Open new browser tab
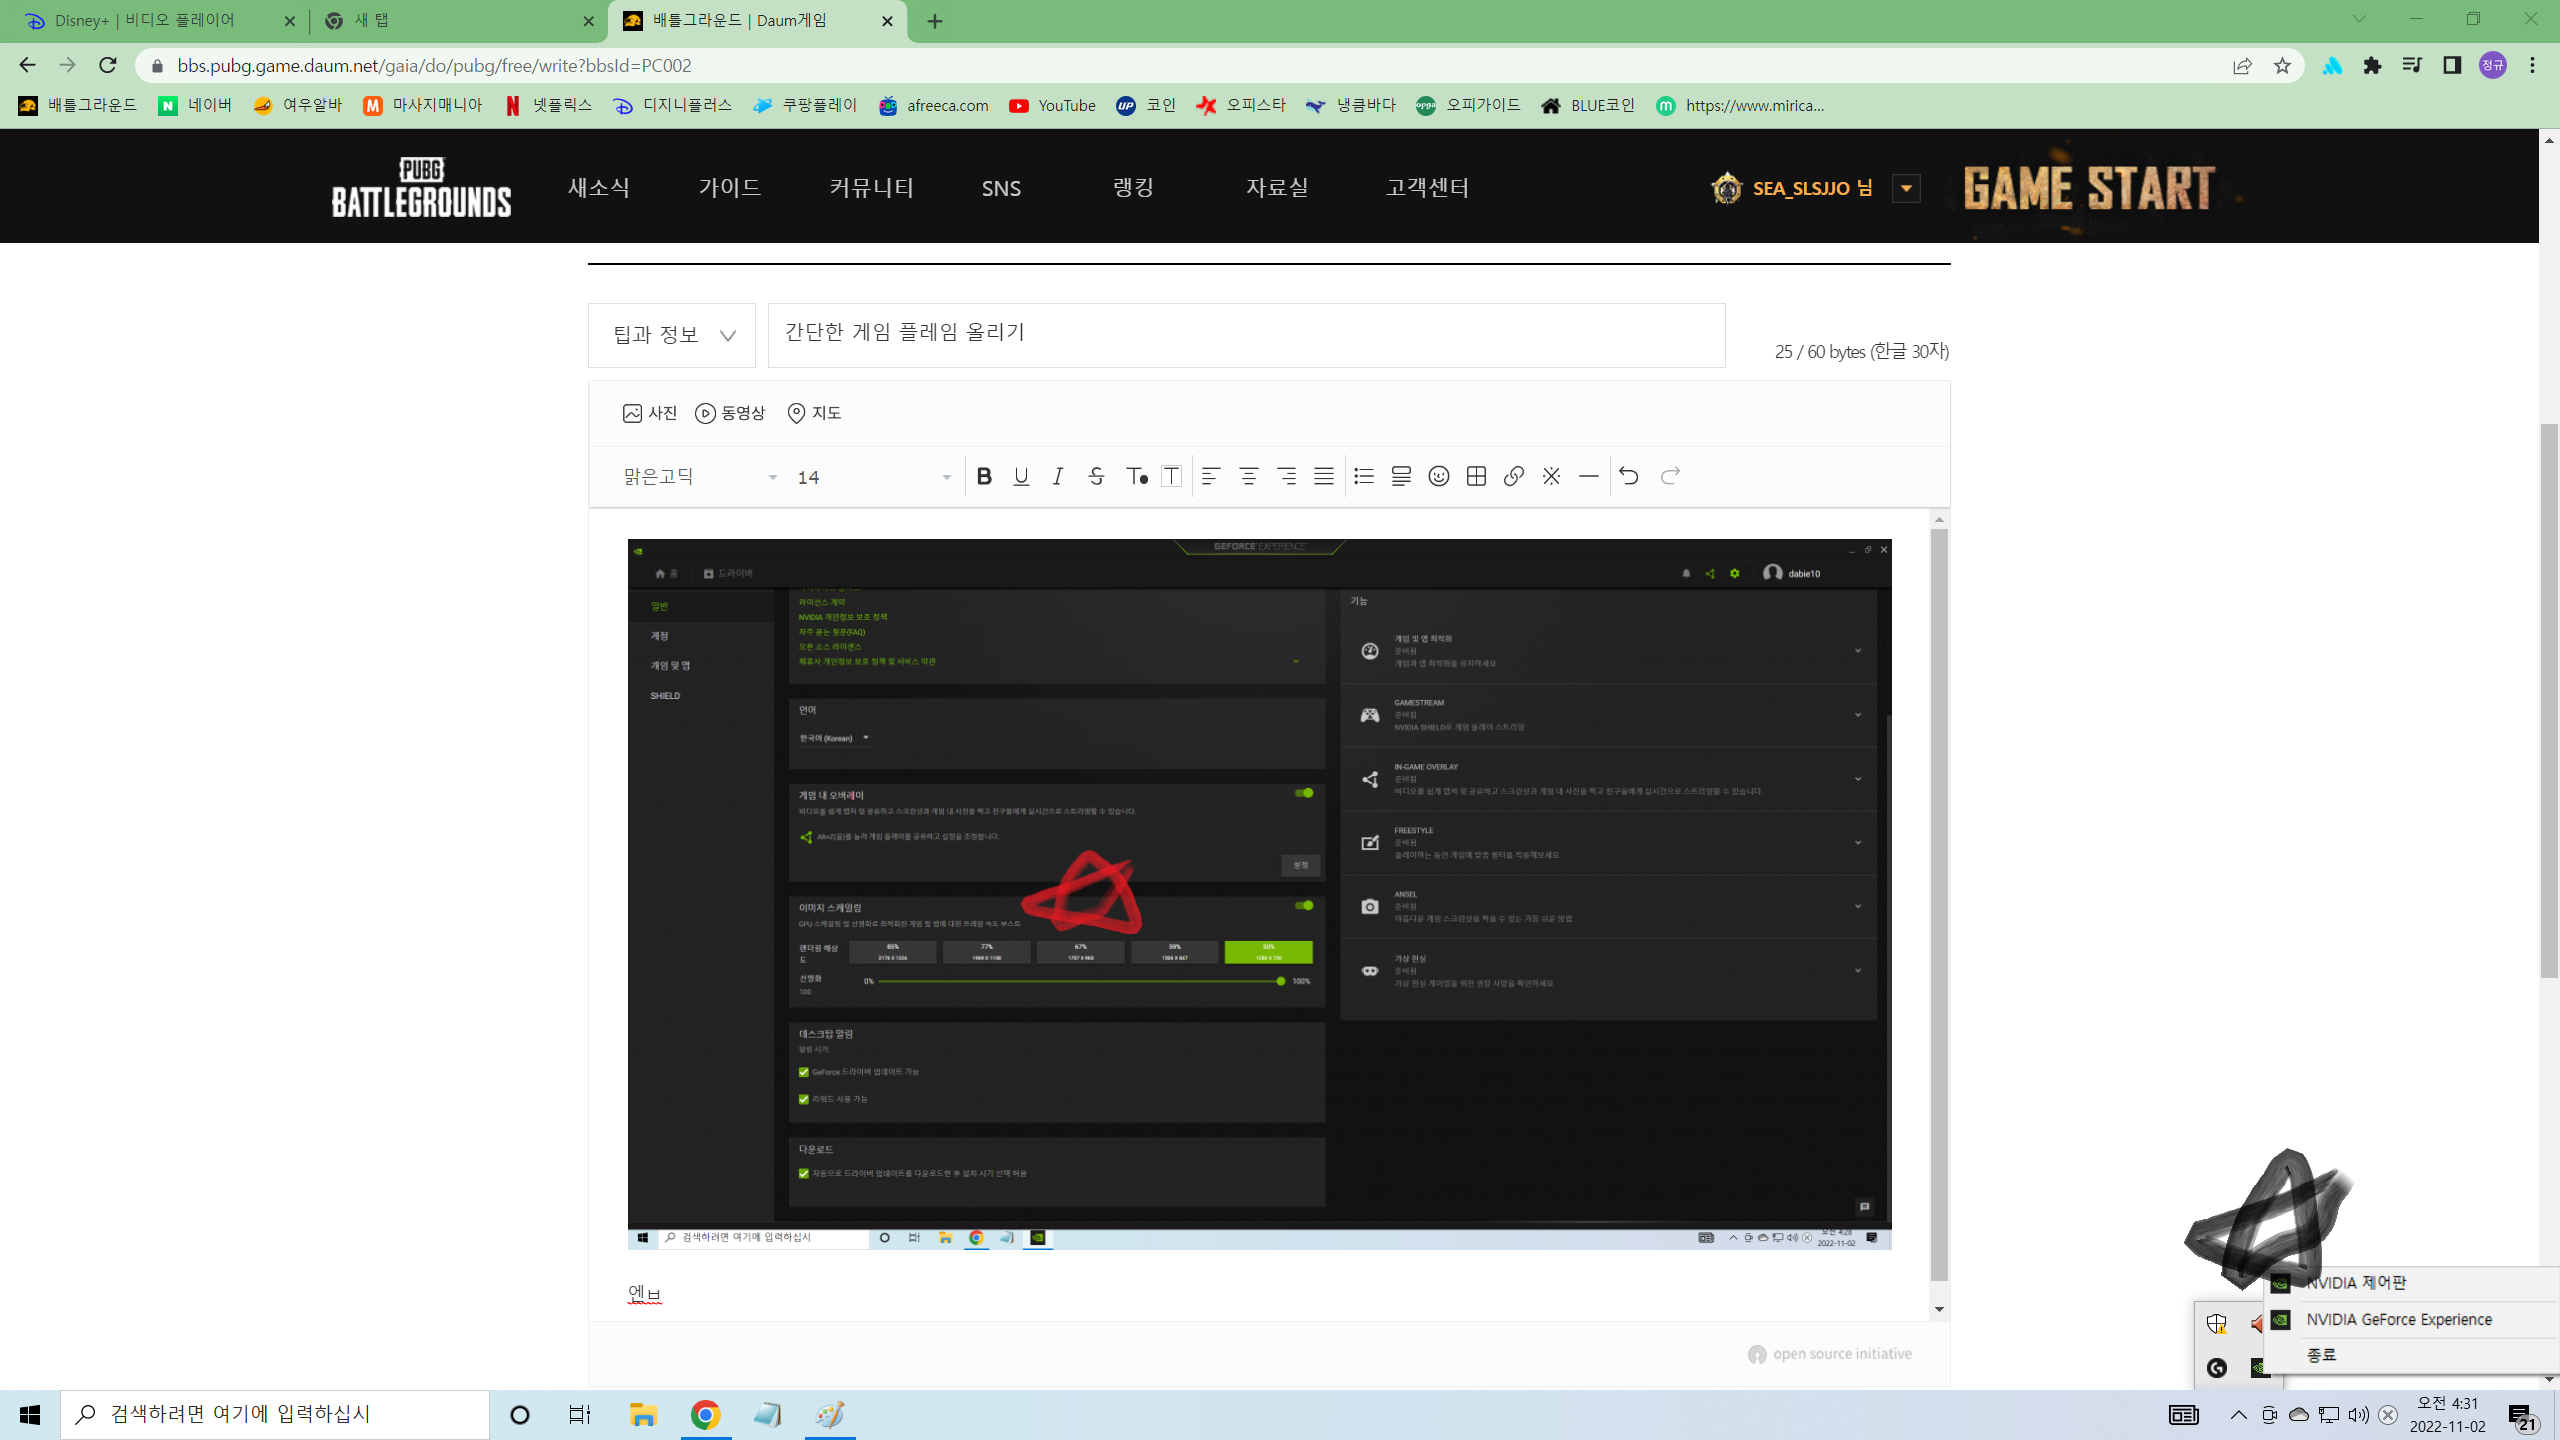The width and height of the screenshot is (2560, 1440). click(x=935, y=21)
